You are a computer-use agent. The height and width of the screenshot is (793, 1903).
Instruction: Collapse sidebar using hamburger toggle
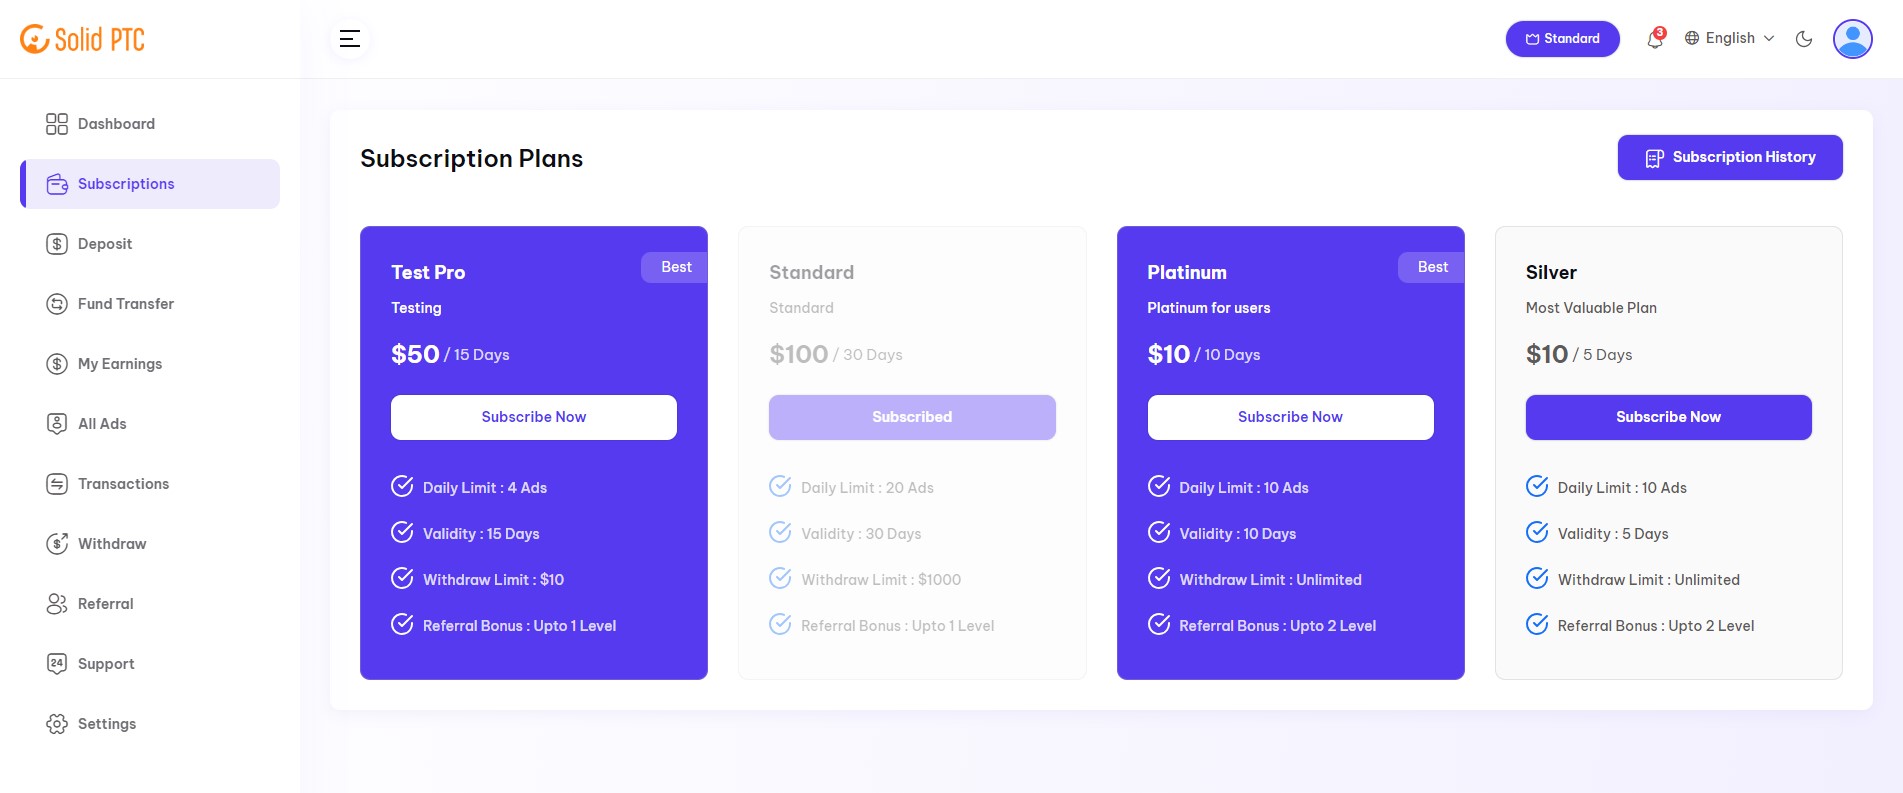(349, 38)
